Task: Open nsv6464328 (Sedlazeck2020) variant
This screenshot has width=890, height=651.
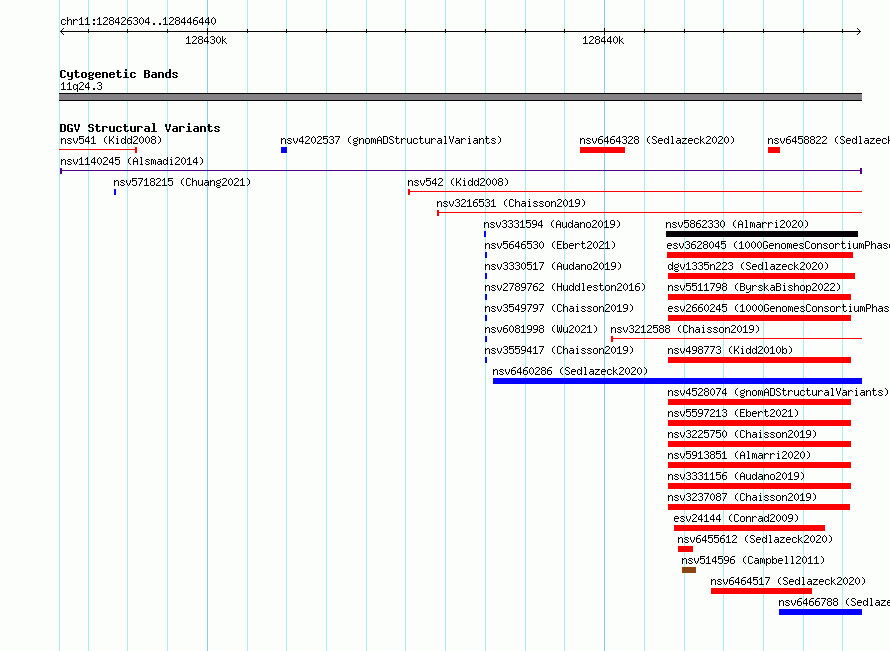Action: [657, 140]
